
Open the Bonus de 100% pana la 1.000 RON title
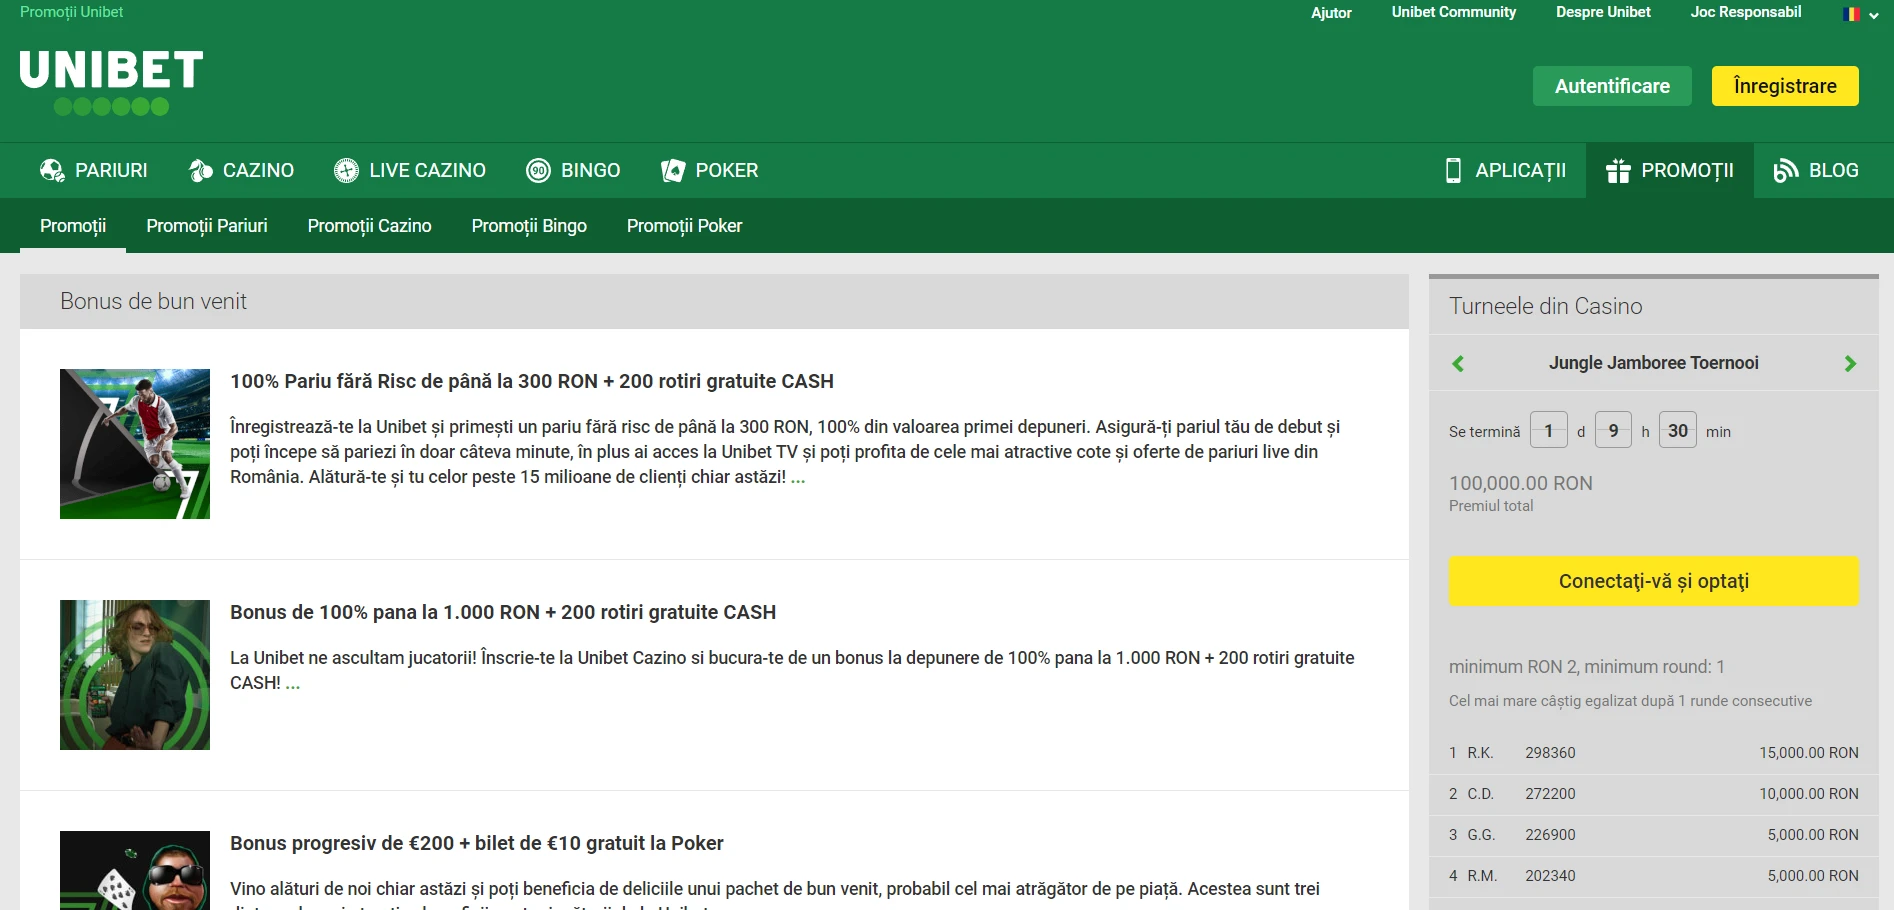tap(503, 612)
